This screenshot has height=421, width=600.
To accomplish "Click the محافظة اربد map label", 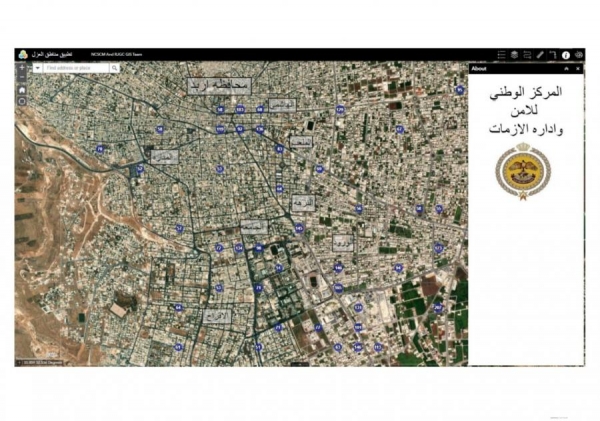I will pos(218,85).
